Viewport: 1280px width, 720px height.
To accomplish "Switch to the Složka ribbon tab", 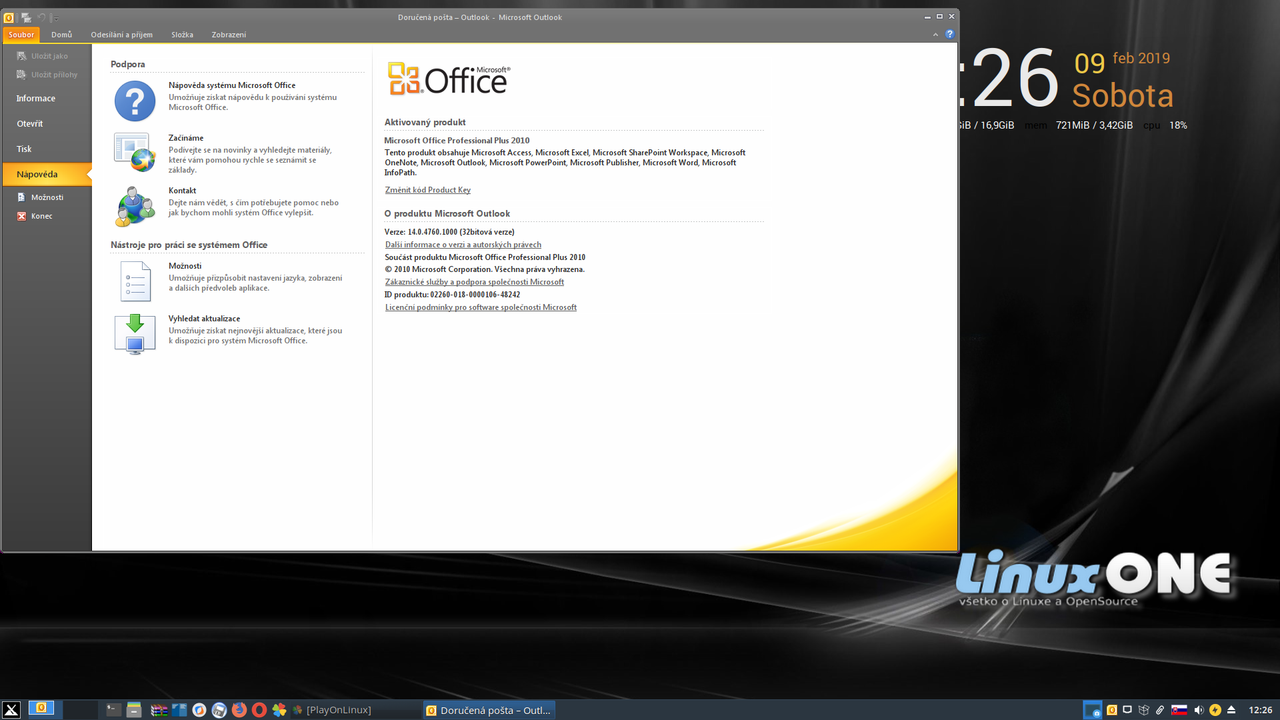I will coord(182,35).
